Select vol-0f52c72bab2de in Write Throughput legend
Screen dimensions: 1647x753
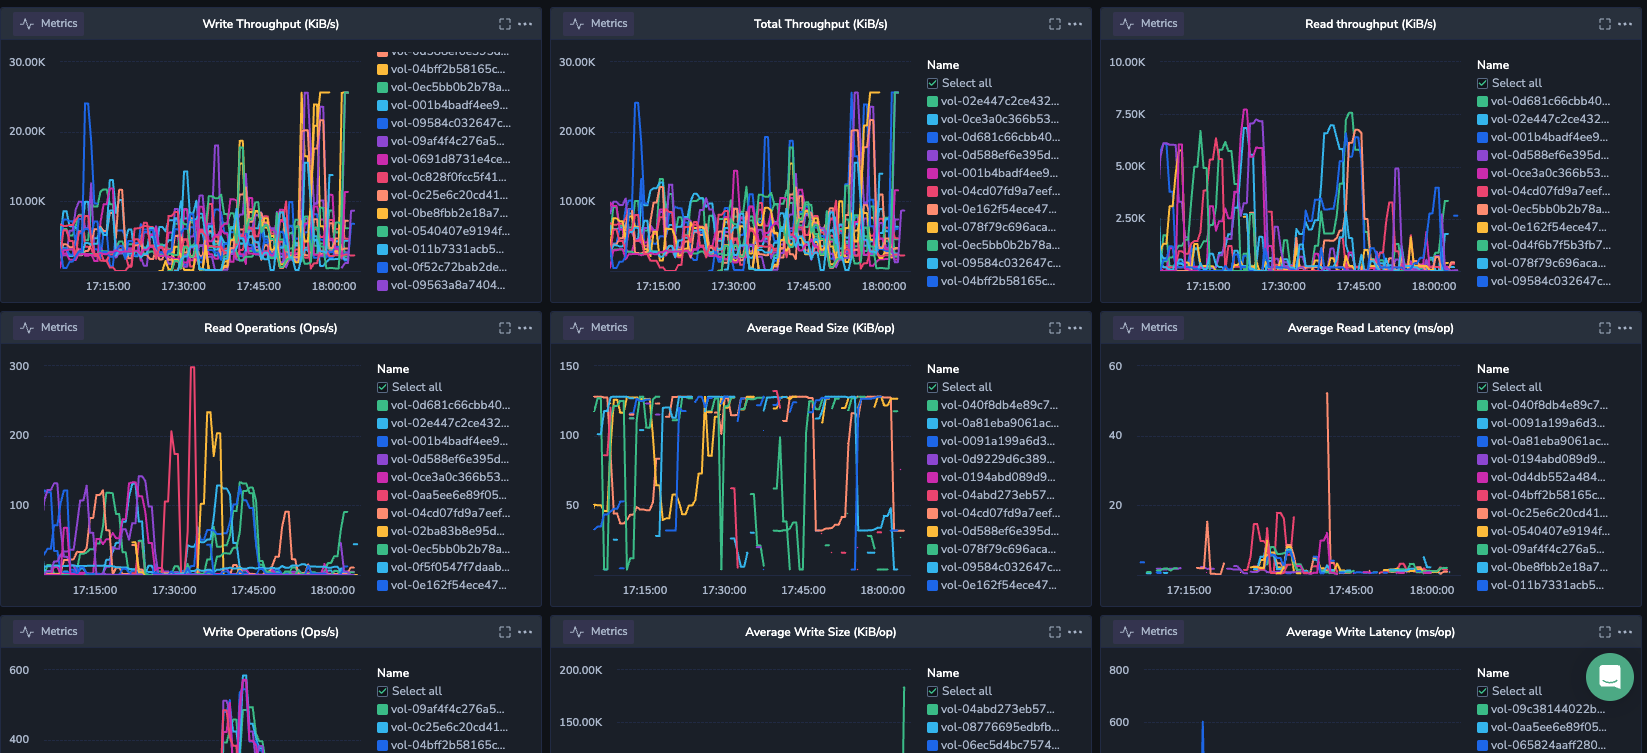pos(442,267)
